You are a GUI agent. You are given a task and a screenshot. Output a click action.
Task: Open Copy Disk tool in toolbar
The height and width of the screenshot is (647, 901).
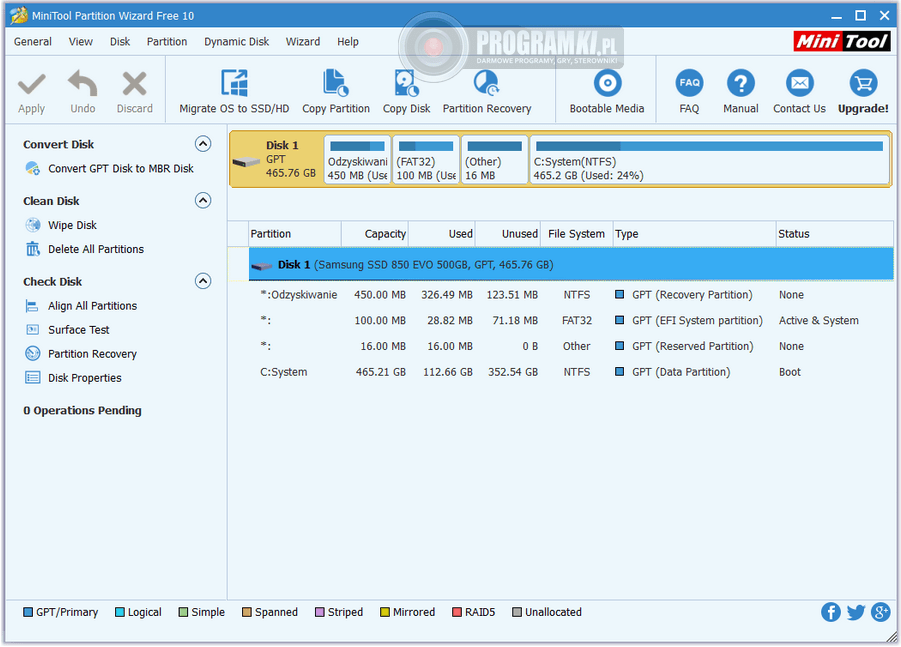click(406, 91)
